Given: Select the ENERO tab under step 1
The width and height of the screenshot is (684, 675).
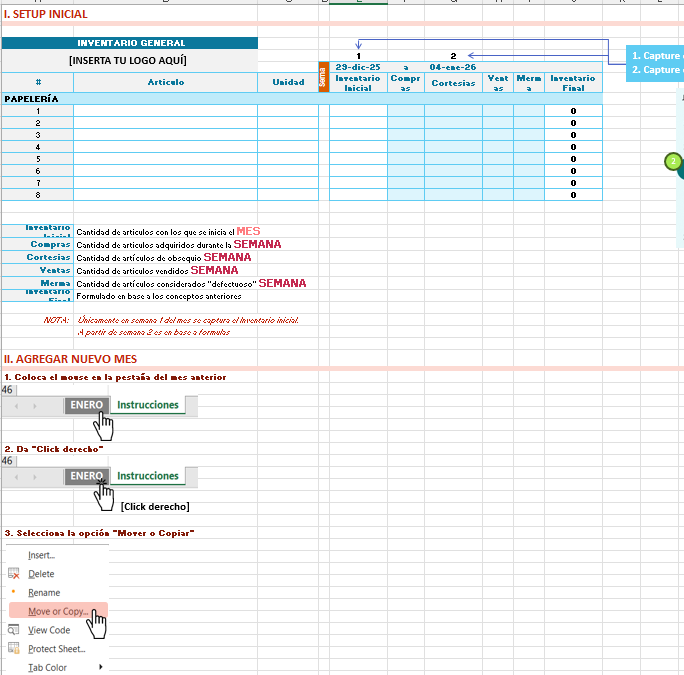Looking at the screenshot, I should (87, 405).
